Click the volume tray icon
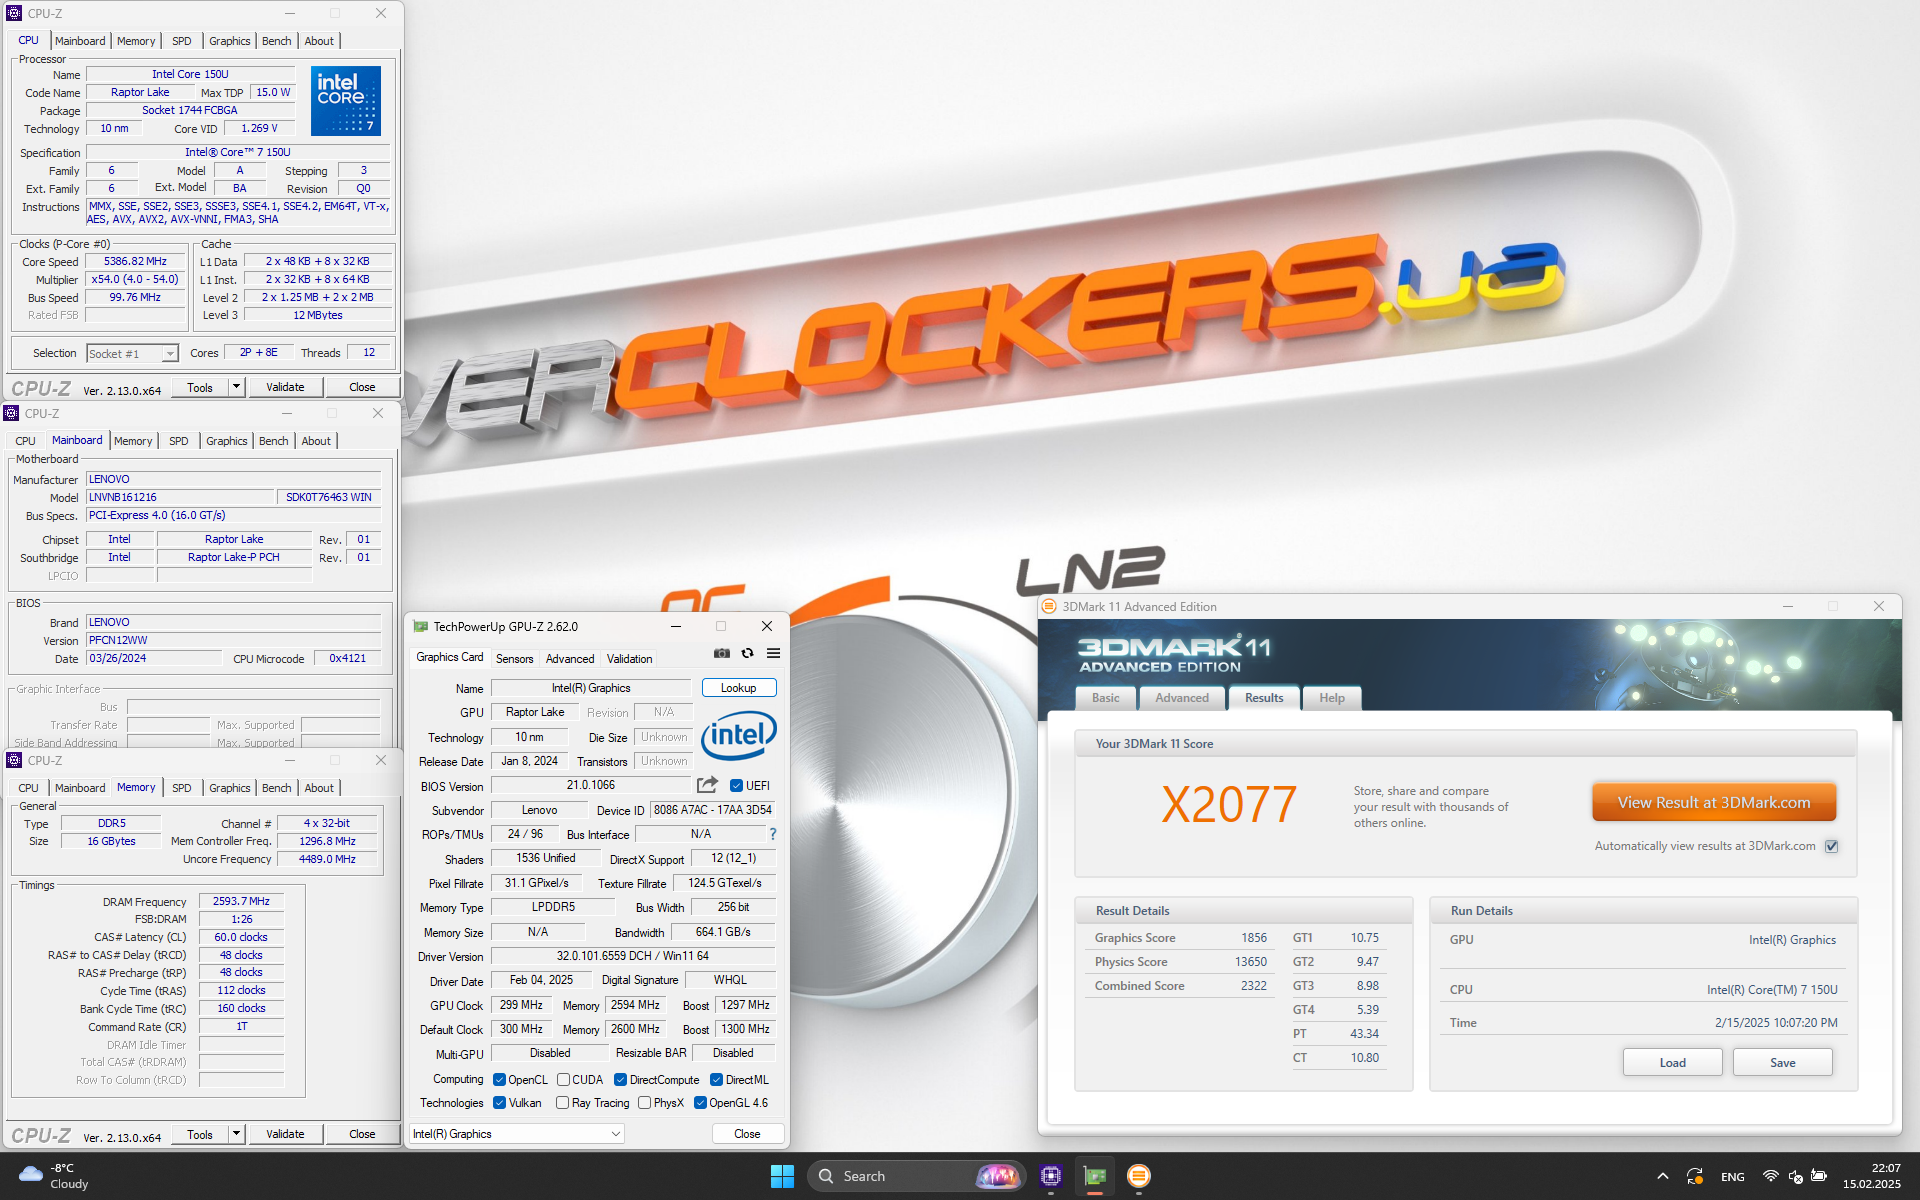1920x1200 pixels. (x=1795, y=1176)
